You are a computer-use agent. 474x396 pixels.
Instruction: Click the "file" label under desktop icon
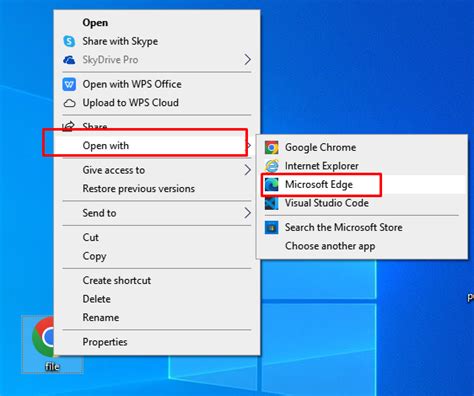click(x=52, y=367)
